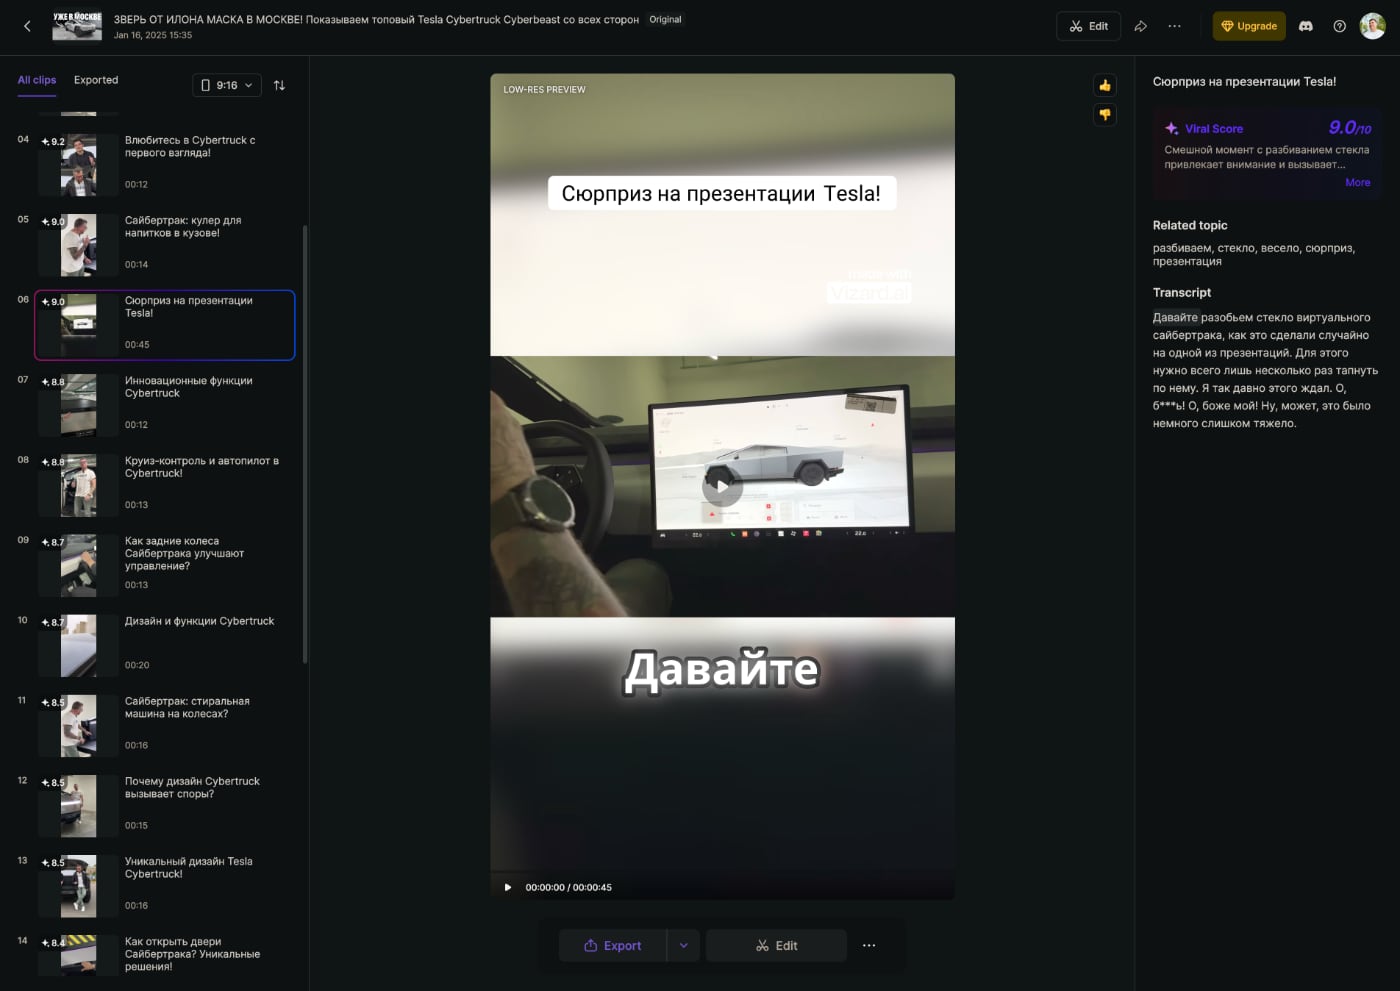Select clip 07 'Инновационные функции Cybertruck'
The height and width of the screenshot is (991, 1400).
[x=165, y=405]
